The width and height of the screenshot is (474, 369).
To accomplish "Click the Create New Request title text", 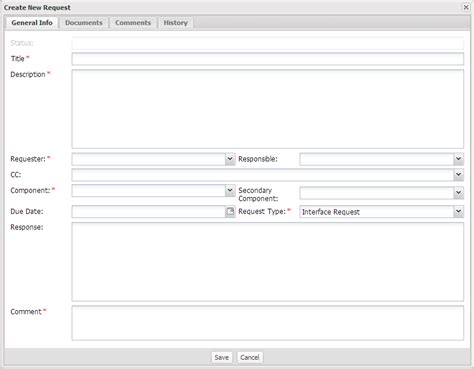I will [37, 7].
